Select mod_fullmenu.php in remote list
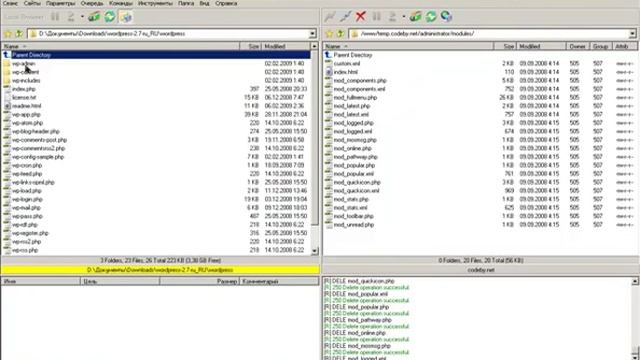640x360 pixels. point(355,98)
